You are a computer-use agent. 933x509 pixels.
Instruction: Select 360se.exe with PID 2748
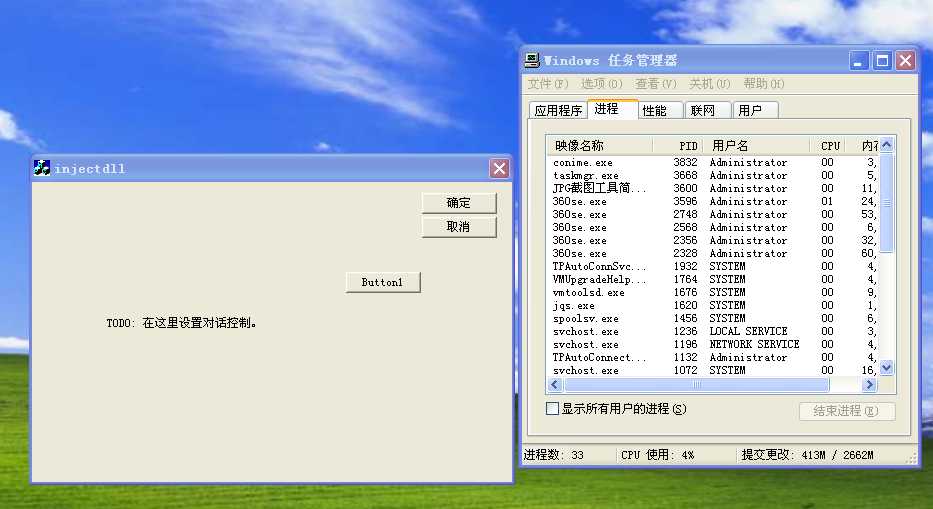[x=713, y=215]
